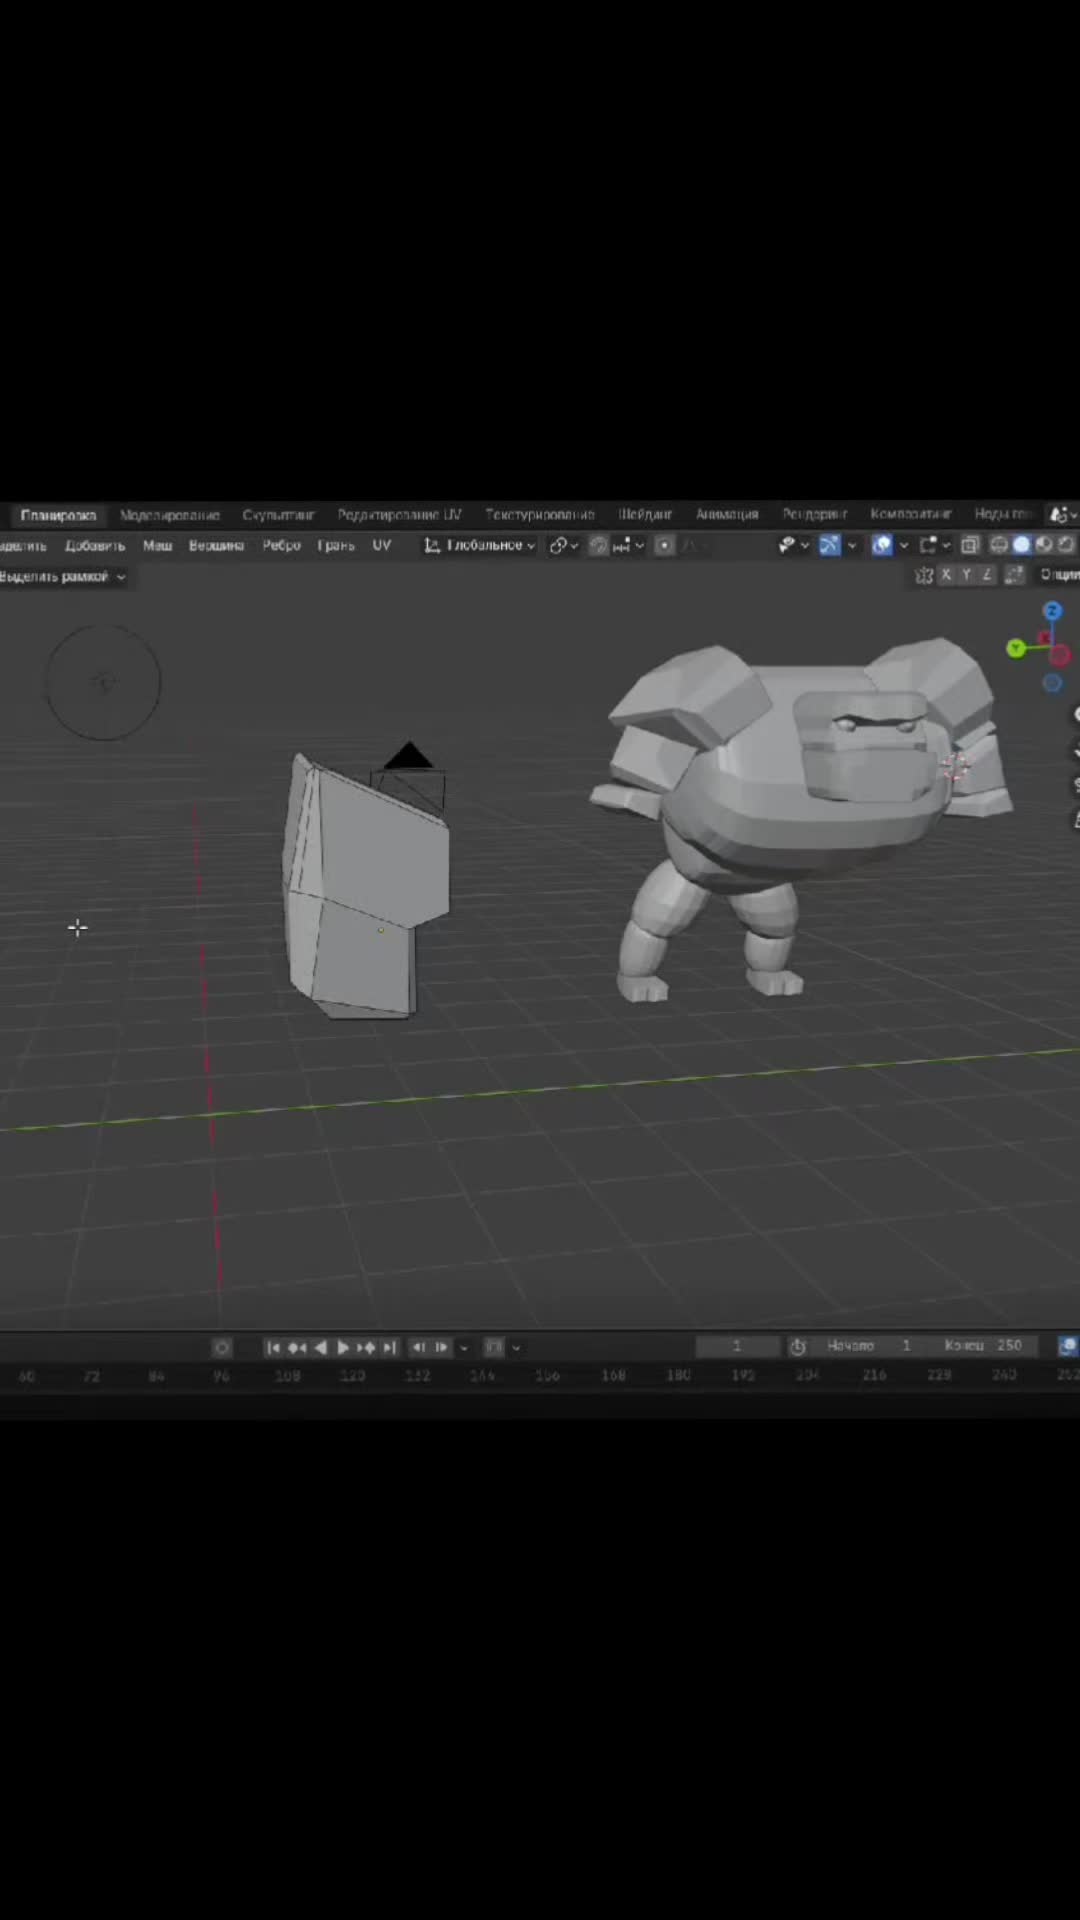Click frame 120 on the timeline ruler
Image resolution: width=1080 pixels, height=1920 pixels.
point(352,1377)
